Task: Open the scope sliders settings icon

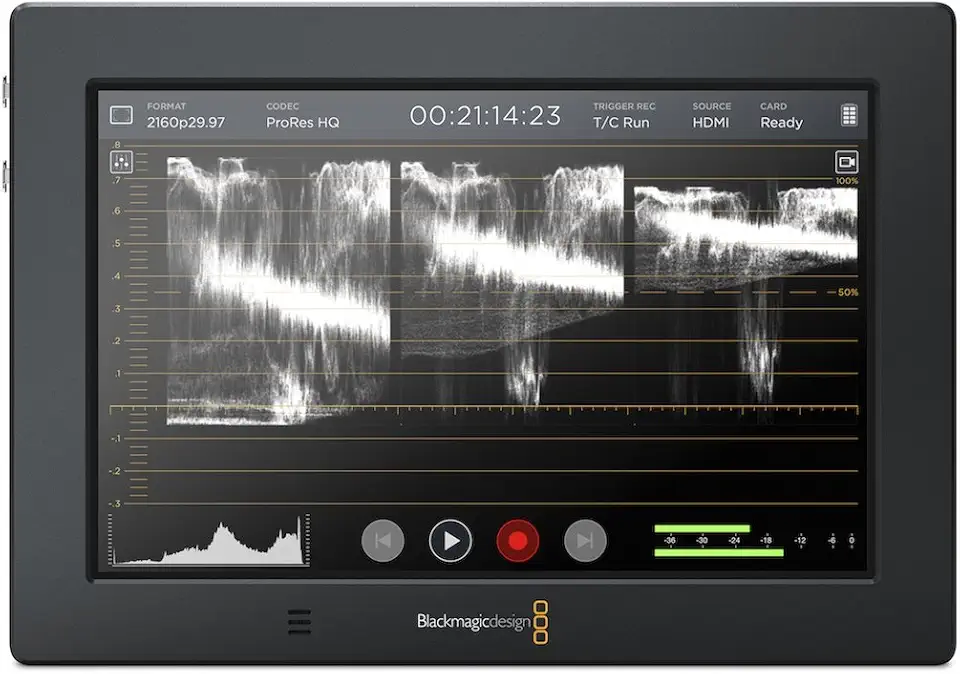Action: [x=121, y=162]
